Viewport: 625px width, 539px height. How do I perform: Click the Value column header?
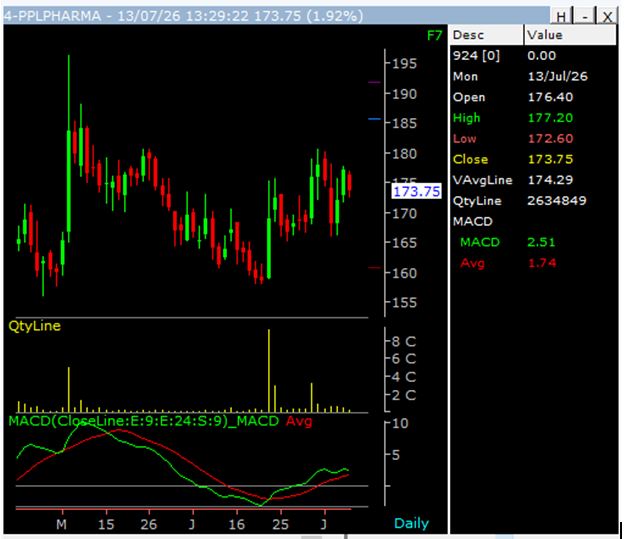click(x=570, y=35)
